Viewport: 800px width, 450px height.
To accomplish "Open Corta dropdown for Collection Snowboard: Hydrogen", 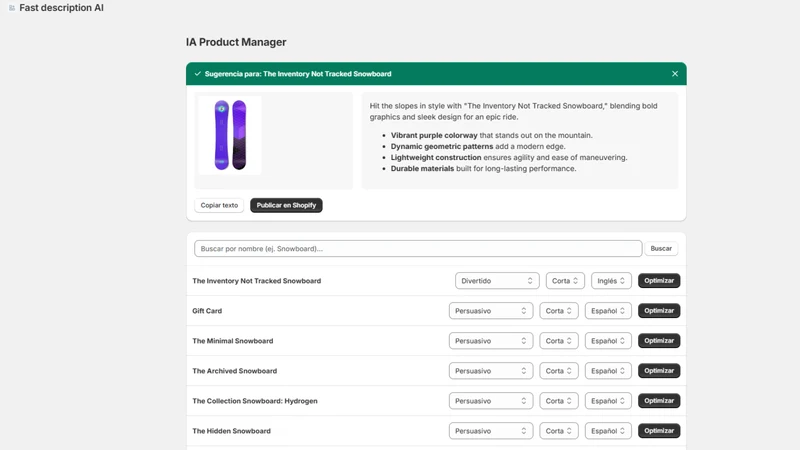I will click(x=559, y=401).
